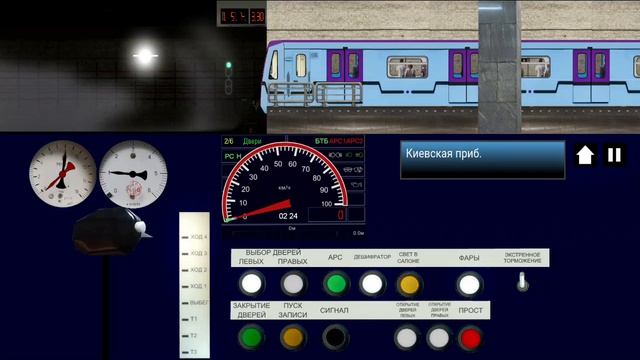This screenshot has height=360, width=640.
Task: Push the ОТКРЫТИЕ ДВЕРЕЙ ПРАВЫХ button
Action: point(438,338)
